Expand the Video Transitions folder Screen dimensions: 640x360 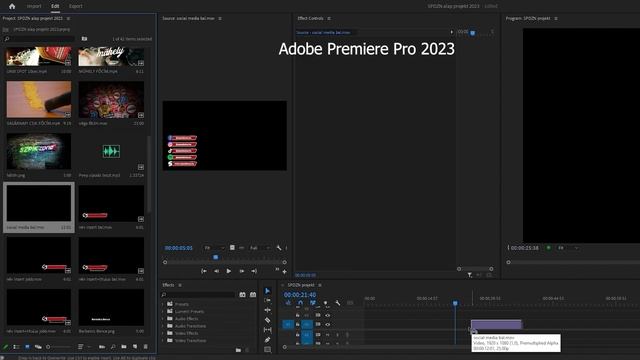tap(163, 340)
